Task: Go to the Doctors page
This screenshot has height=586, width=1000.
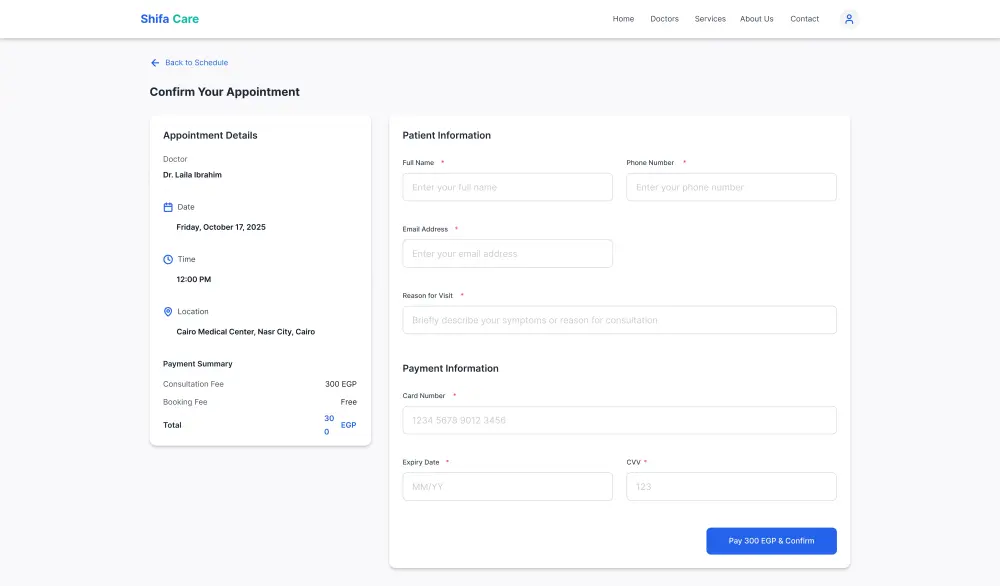Action: [664, 19]
